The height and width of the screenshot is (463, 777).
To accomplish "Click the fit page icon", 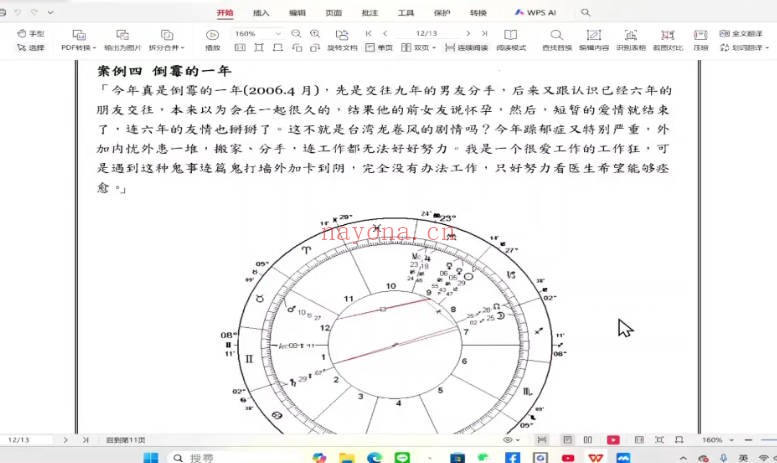I will click(x=259, y=48).
